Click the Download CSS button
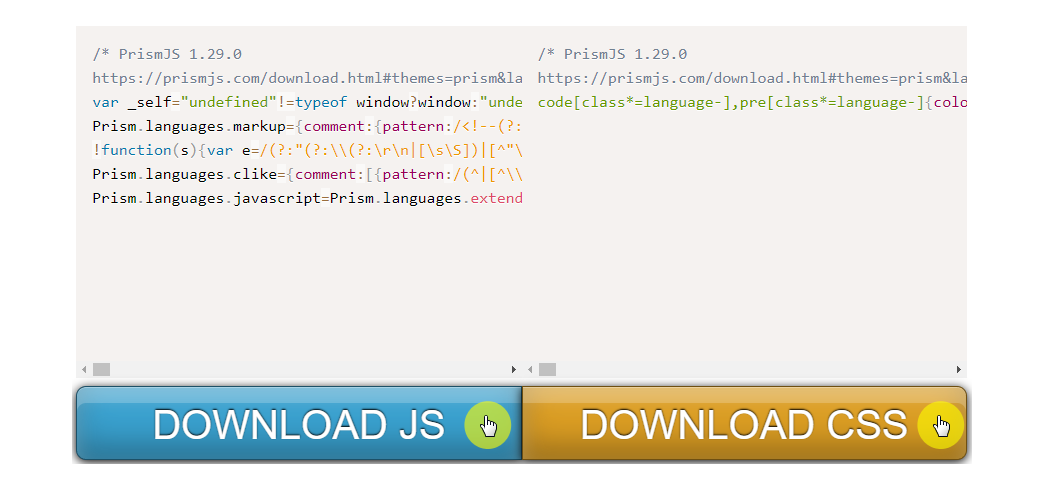1040x477 pixels. [744, 423]
